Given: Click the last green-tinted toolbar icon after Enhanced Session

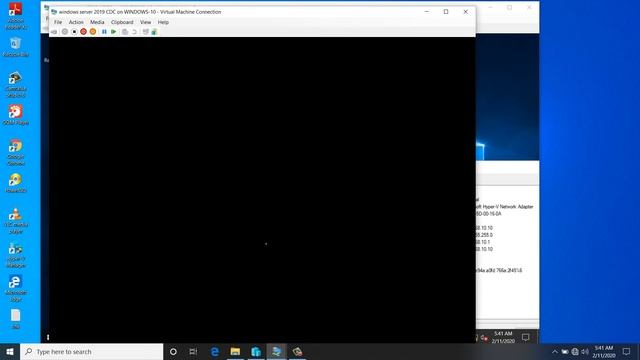Looking at the screenshot, I should pyautogui.click(x=154, y=32).
